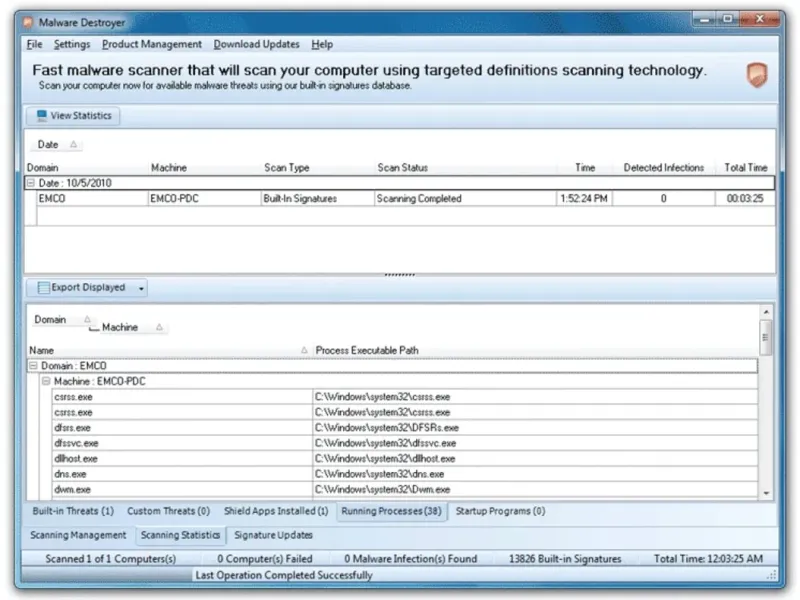Click the View Statistics button
Image resolution: width=800 pixels, height=600 pixels.
point(73,116)
